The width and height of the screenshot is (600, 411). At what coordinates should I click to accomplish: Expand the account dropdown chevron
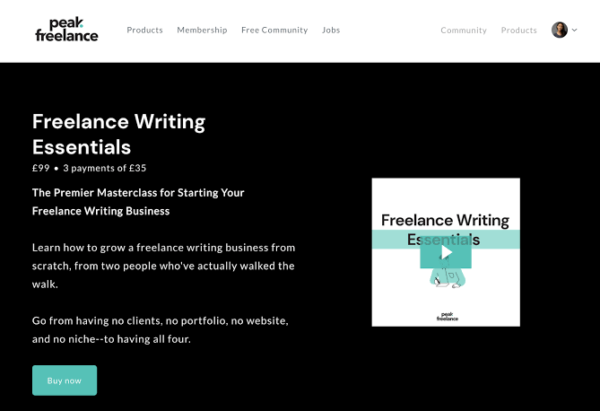[574, 30]
